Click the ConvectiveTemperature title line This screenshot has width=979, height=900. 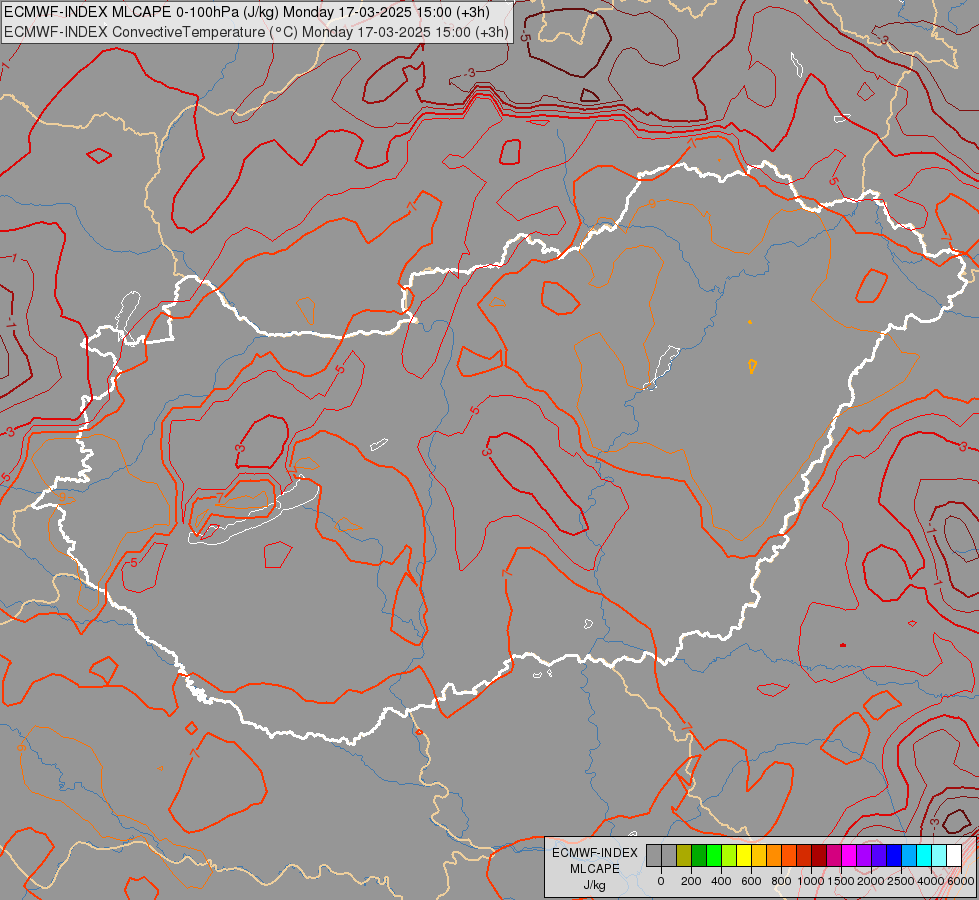point(257,32)
